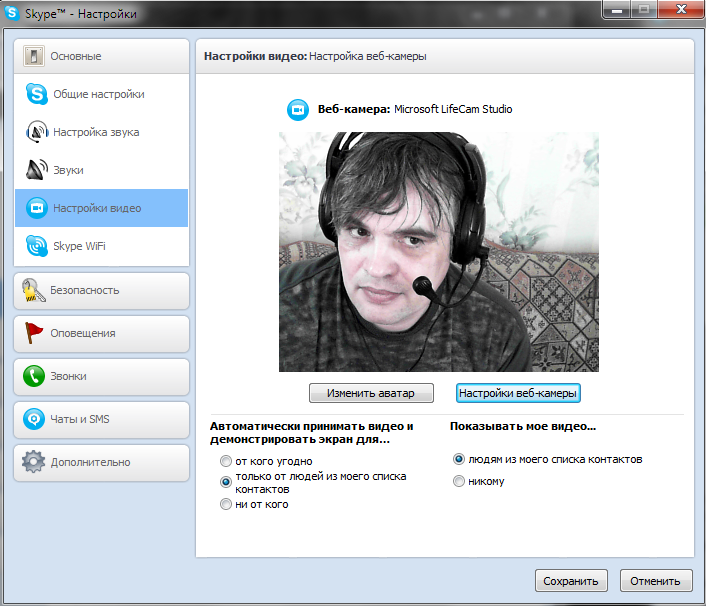The width and height of the screenshot is (706, 606).
Task: Click the webcam video preview
Action: [439, 252]
